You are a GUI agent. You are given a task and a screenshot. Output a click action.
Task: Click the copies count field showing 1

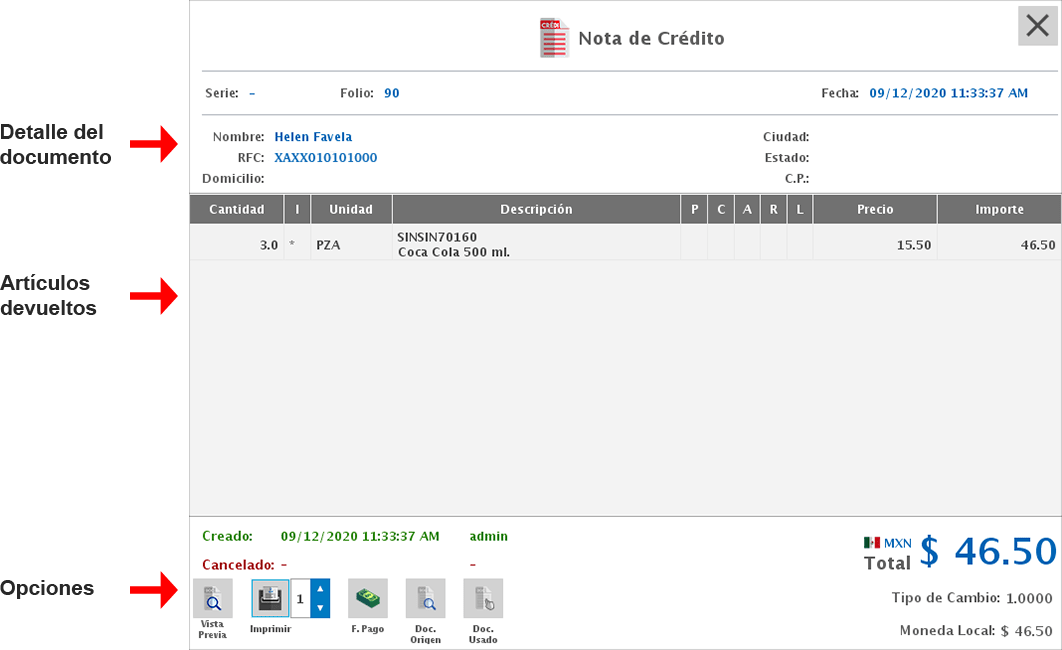click(299, 597)
